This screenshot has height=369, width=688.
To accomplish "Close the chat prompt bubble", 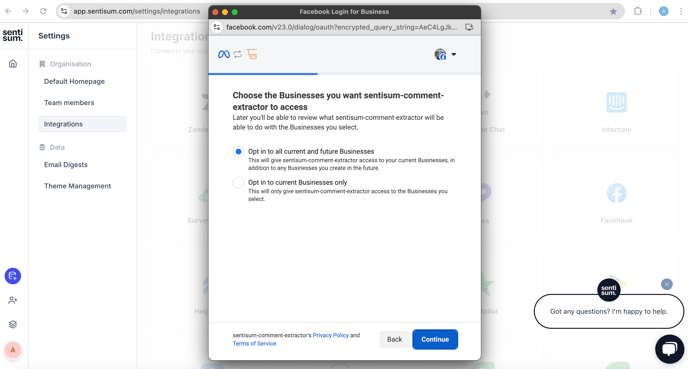I will coord(666,284).
